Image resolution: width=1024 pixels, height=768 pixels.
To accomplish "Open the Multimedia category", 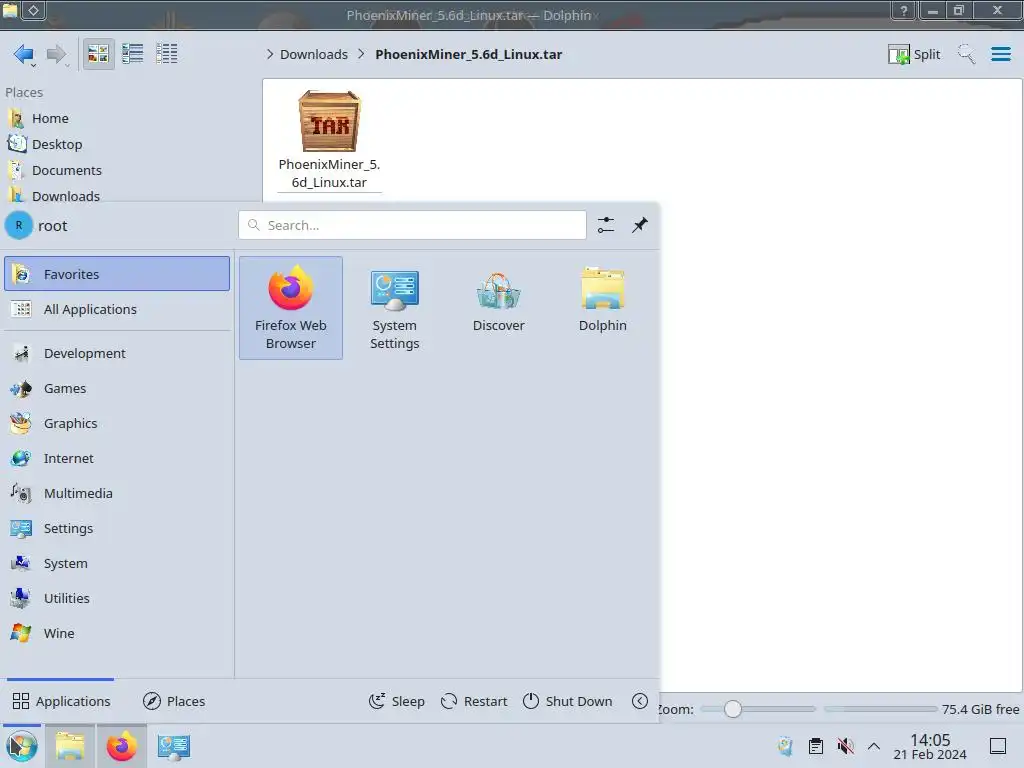I will pyautogui.click(x=117, y=494).
